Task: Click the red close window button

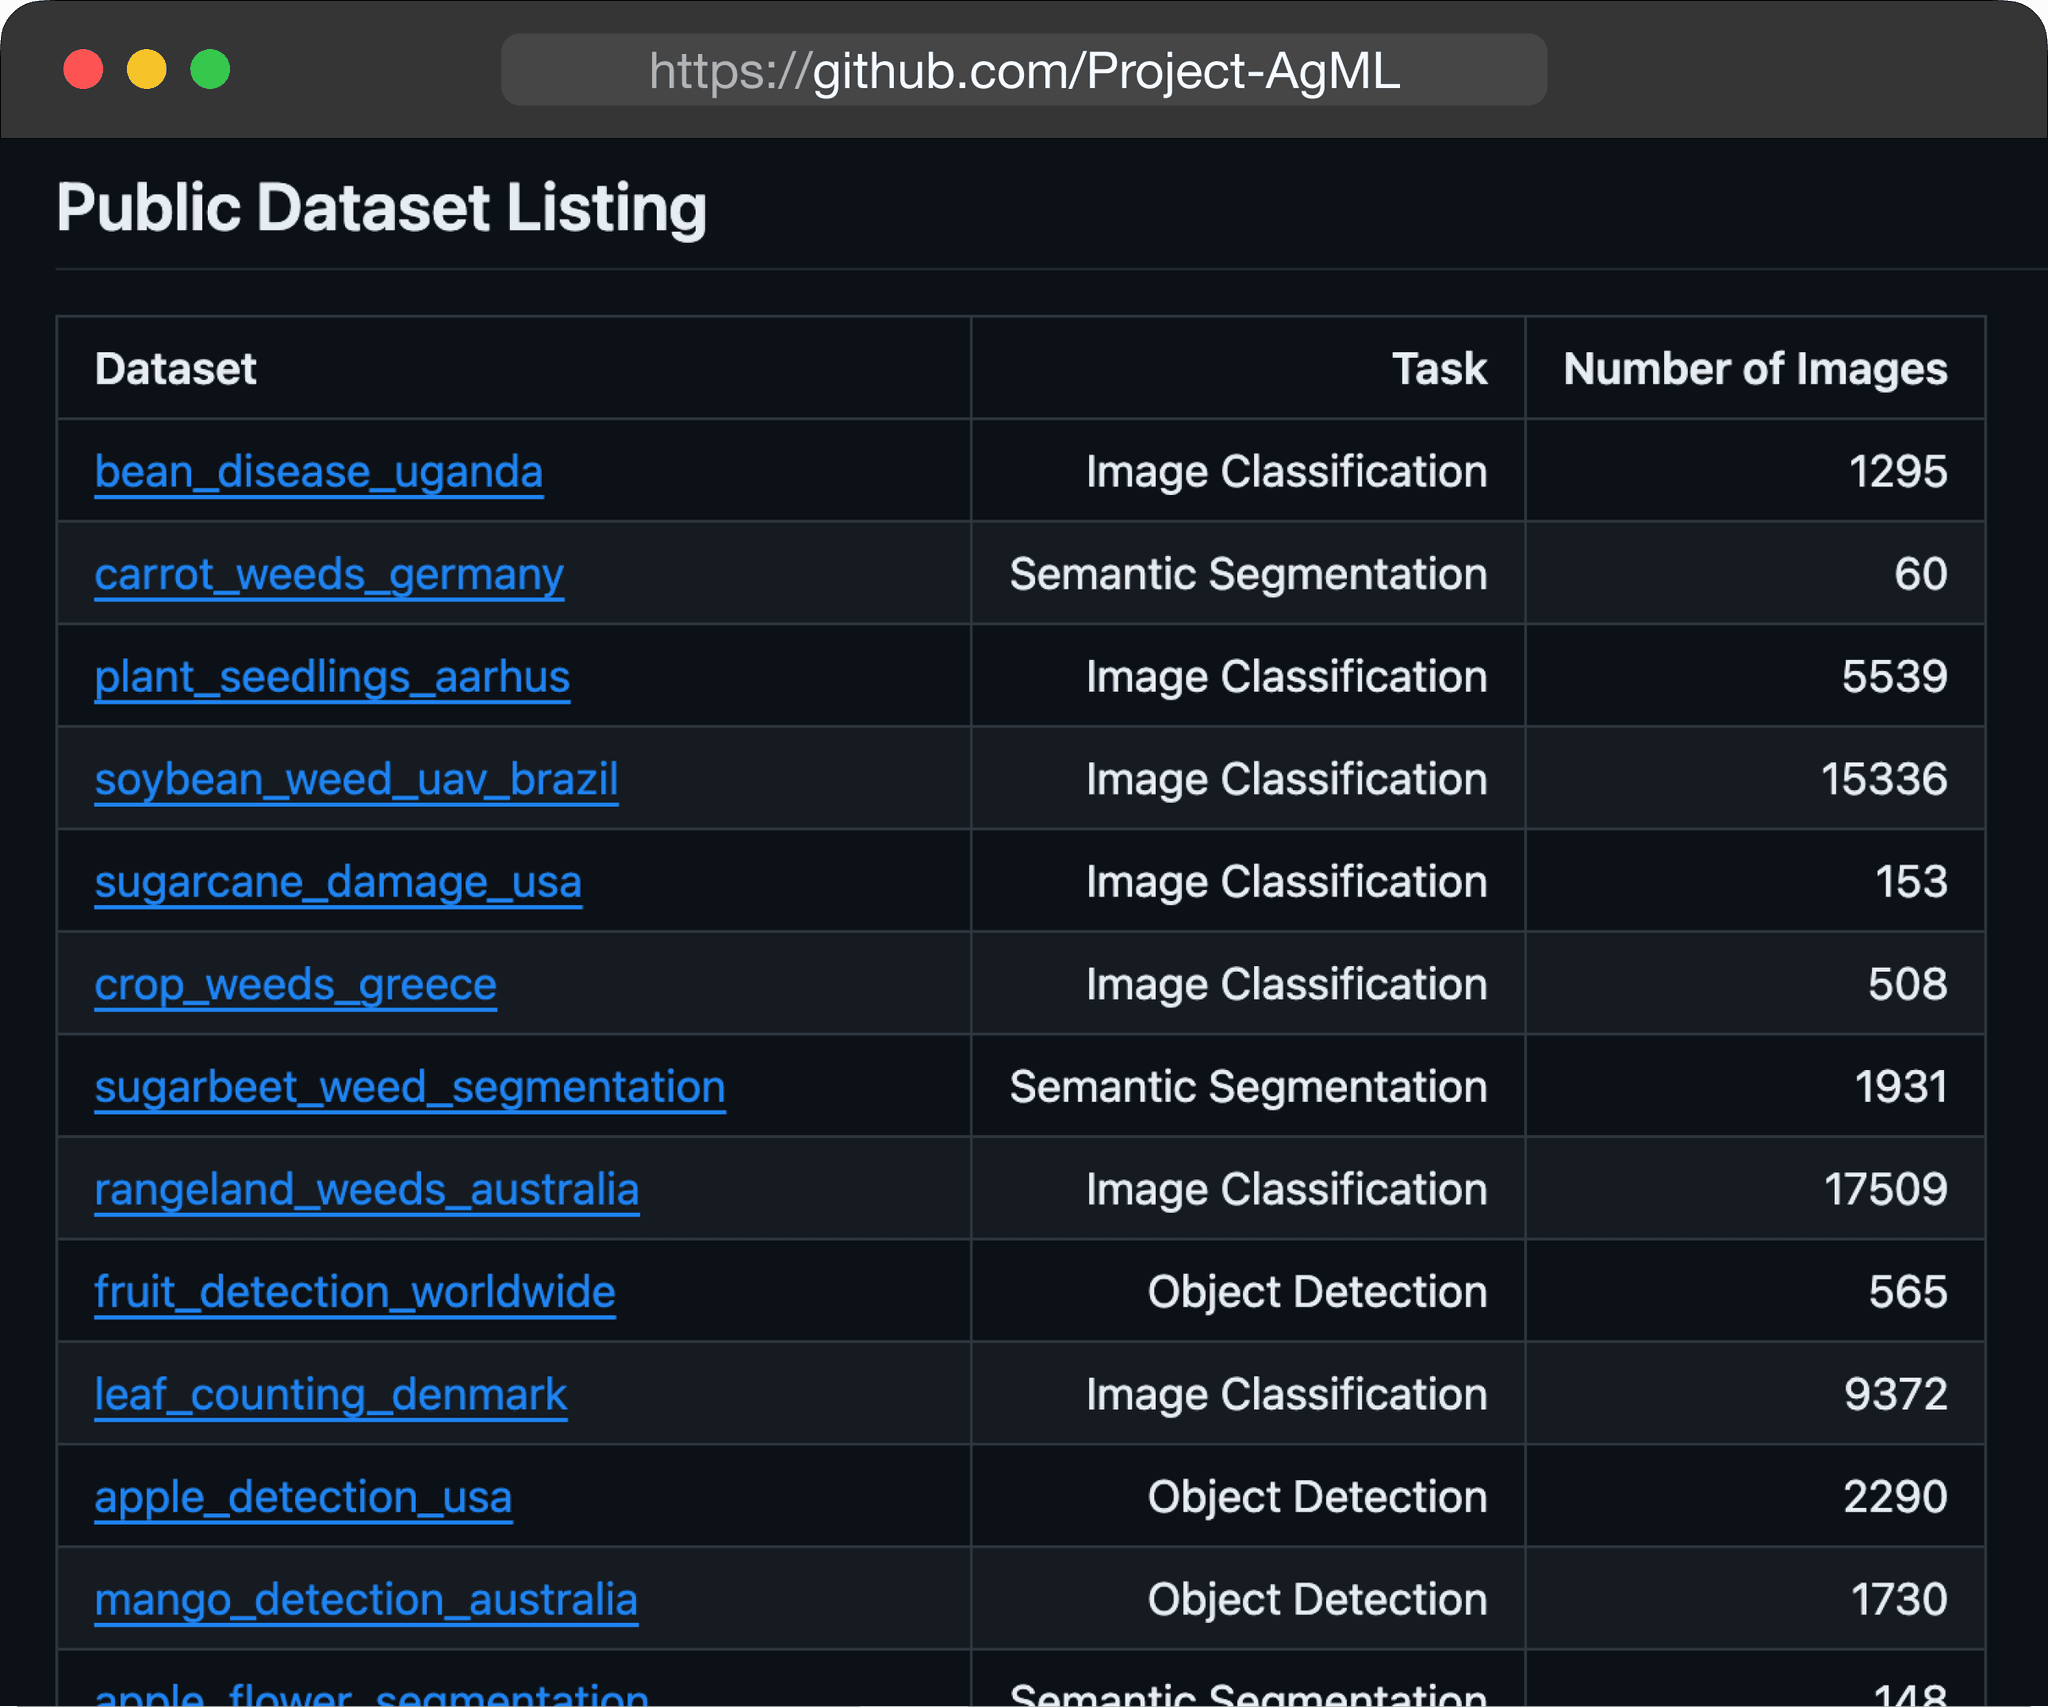Action: [x=83, y=70]
